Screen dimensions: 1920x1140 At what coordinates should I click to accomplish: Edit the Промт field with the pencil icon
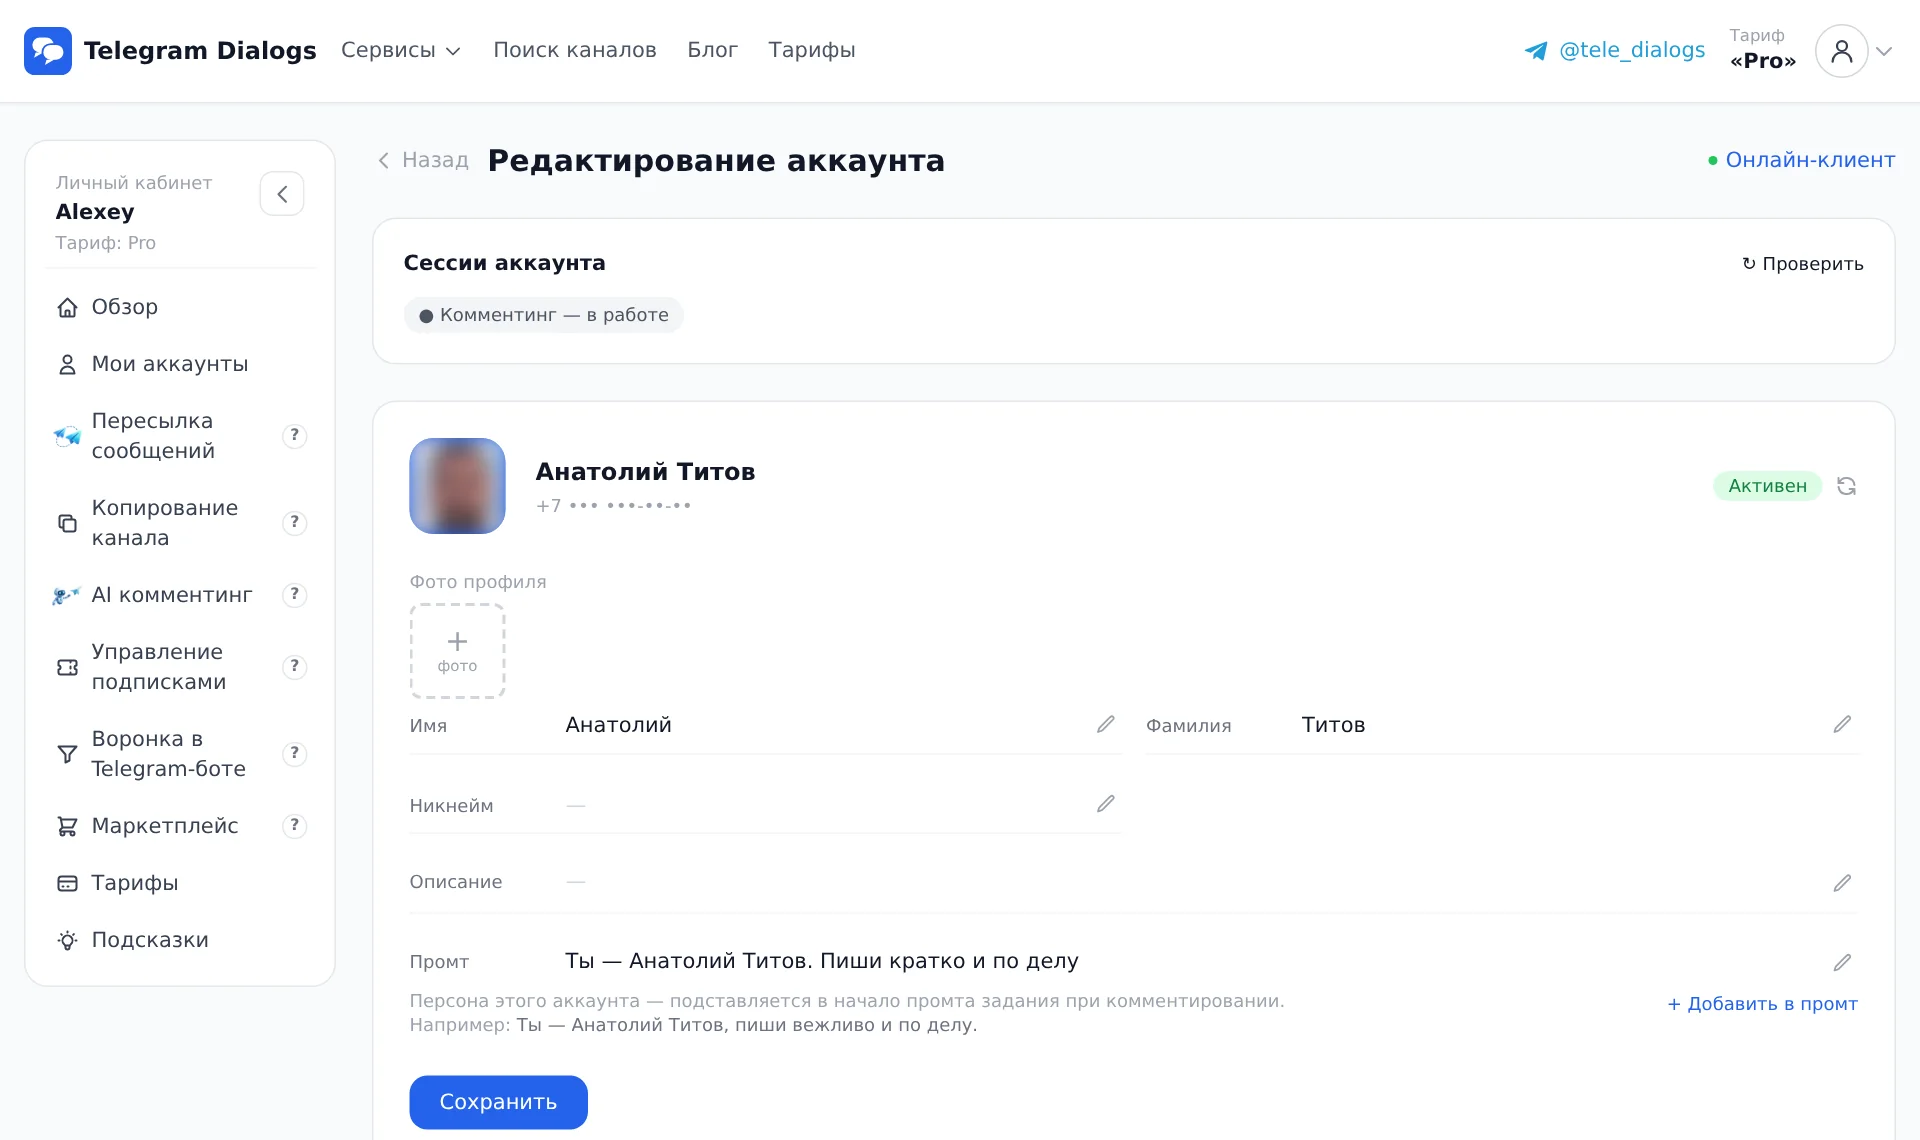click(x=1842, y=963)
